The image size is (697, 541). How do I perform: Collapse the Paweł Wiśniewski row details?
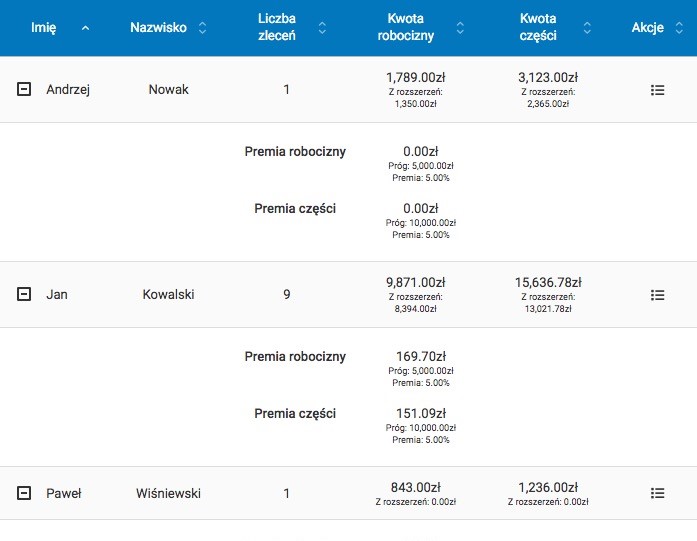(x=24, y=493)
